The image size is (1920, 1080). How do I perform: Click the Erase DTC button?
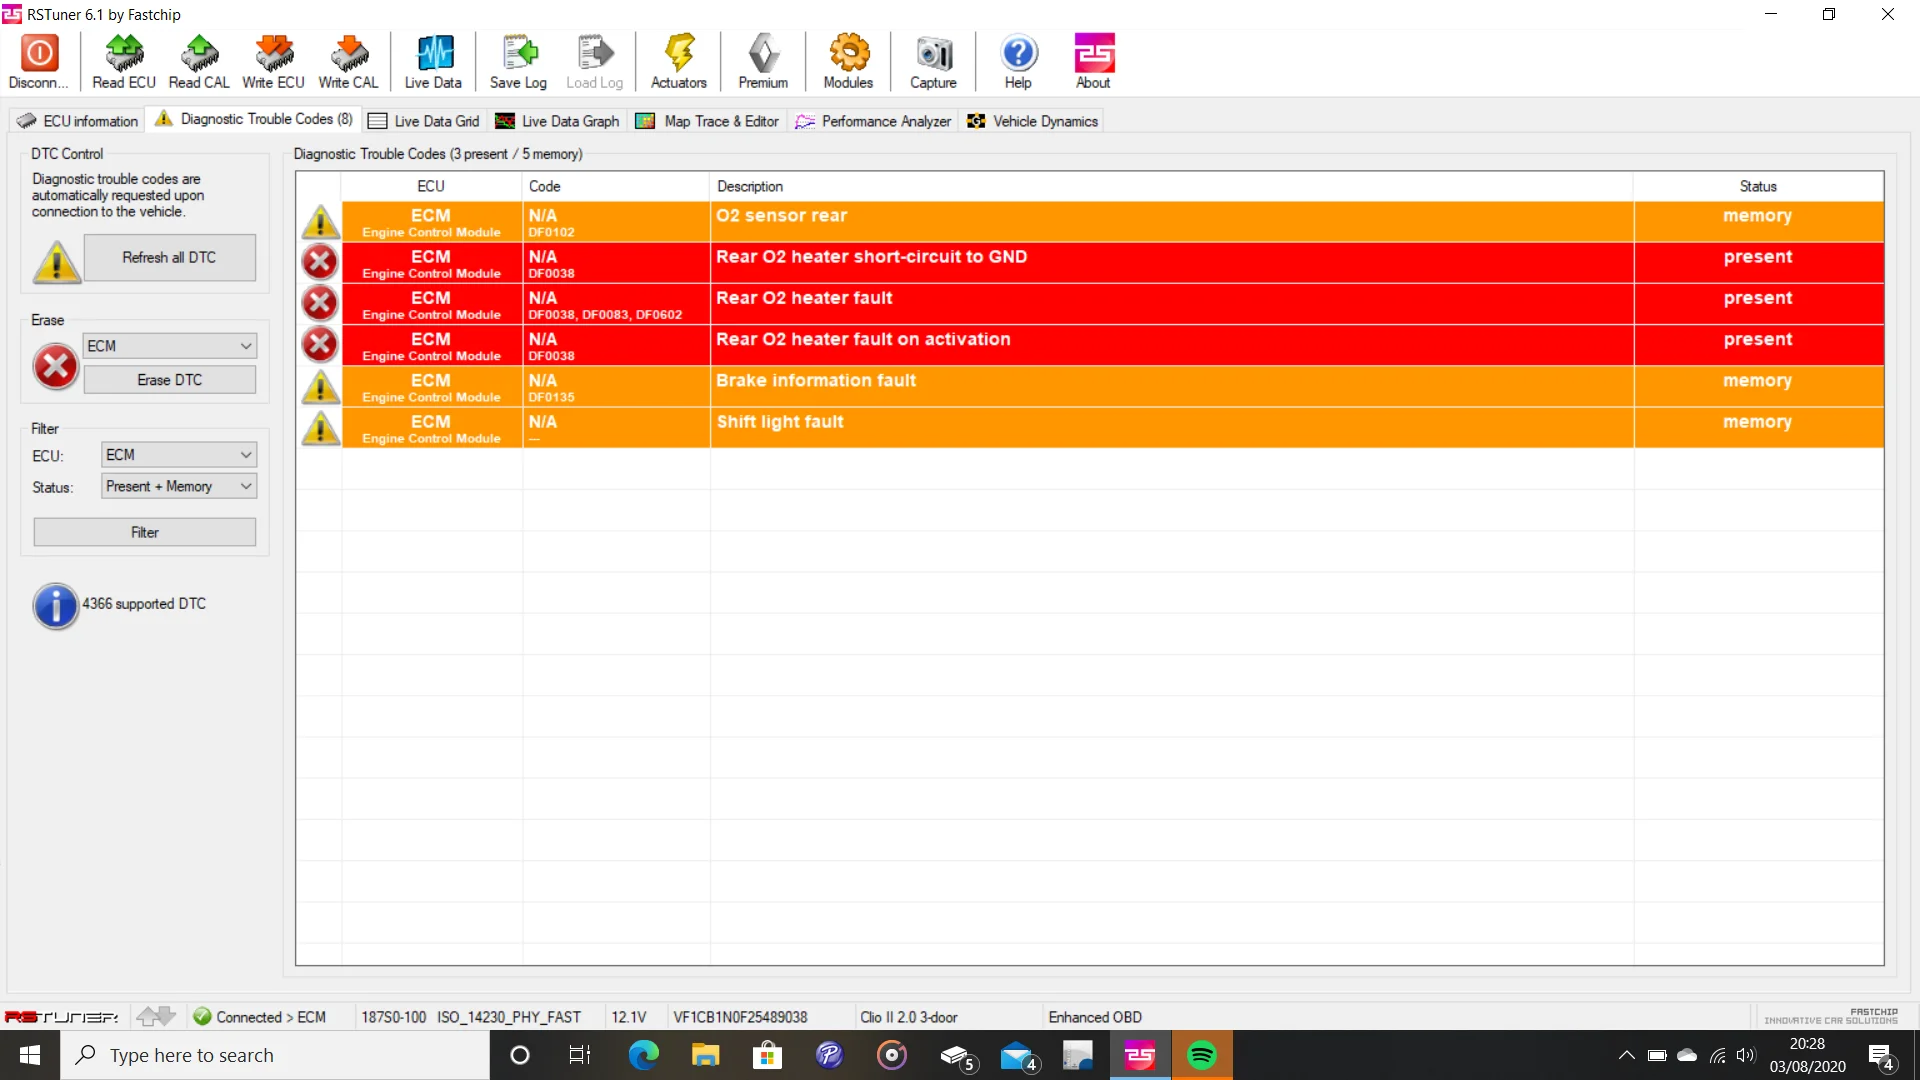click(x=169, y=380)
